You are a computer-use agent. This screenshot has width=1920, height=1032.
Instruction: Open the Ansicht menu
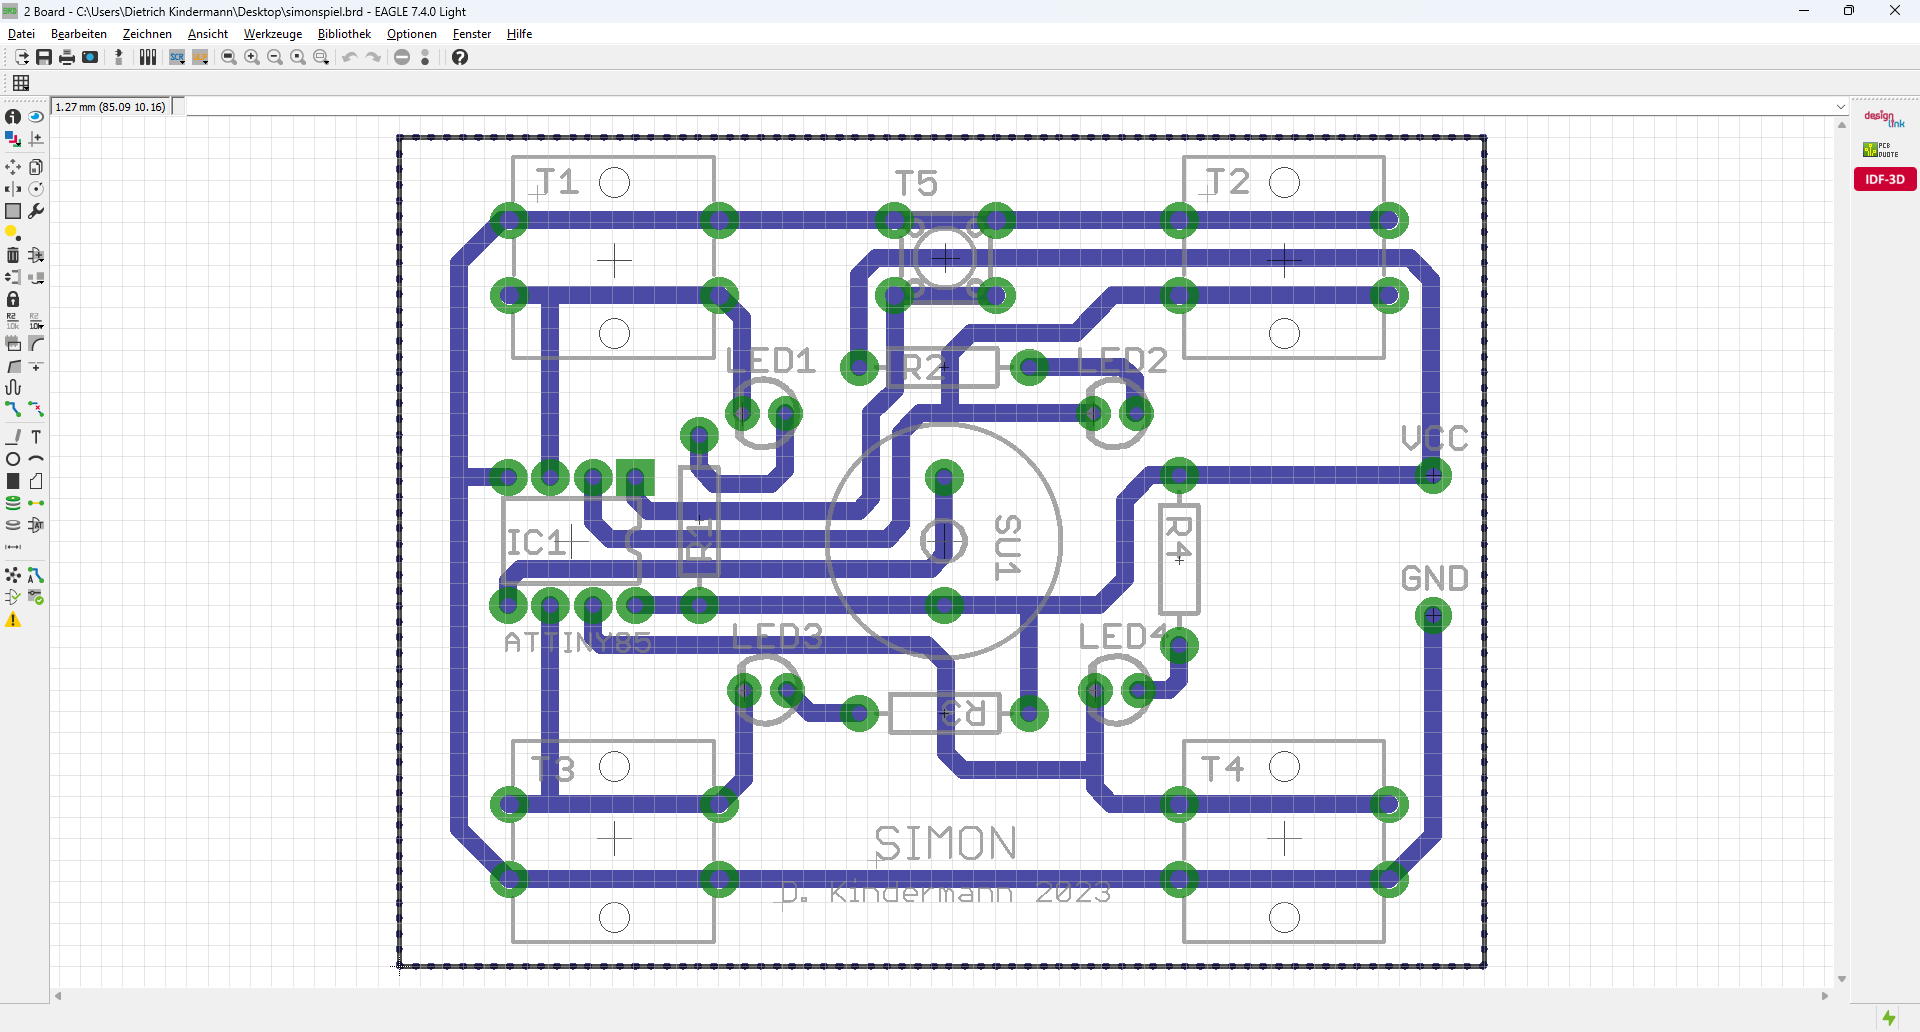(x=208, y=34)
